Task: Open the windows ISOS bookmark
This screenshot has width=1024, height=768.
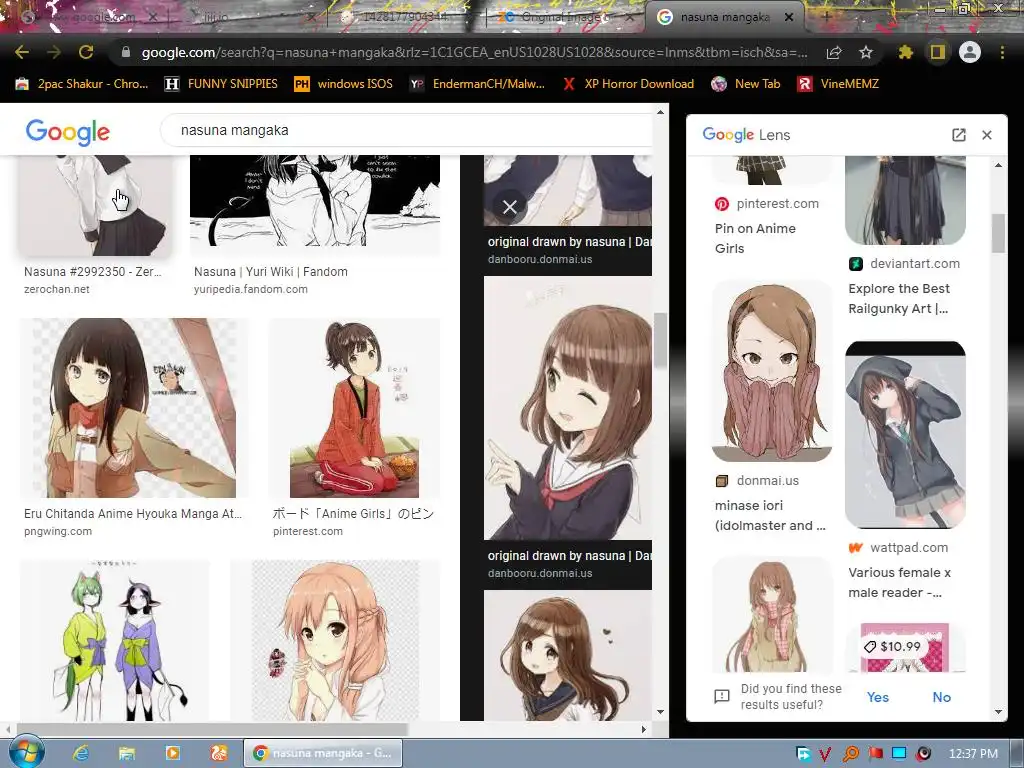Action: pos(344,84)
